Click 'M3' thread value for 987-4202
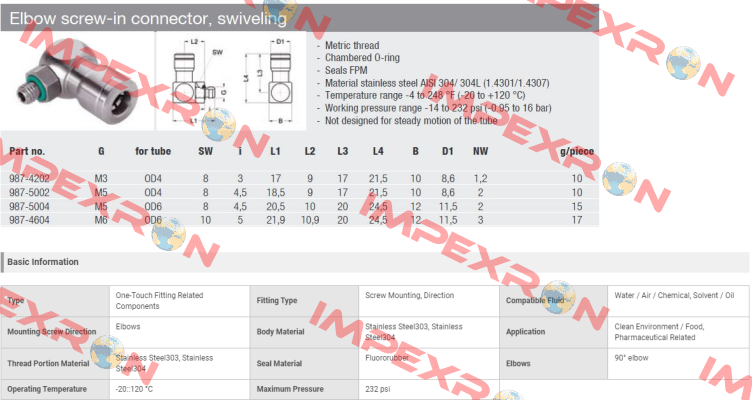This screenshot has width=752, height=400. tap(101, 178)
